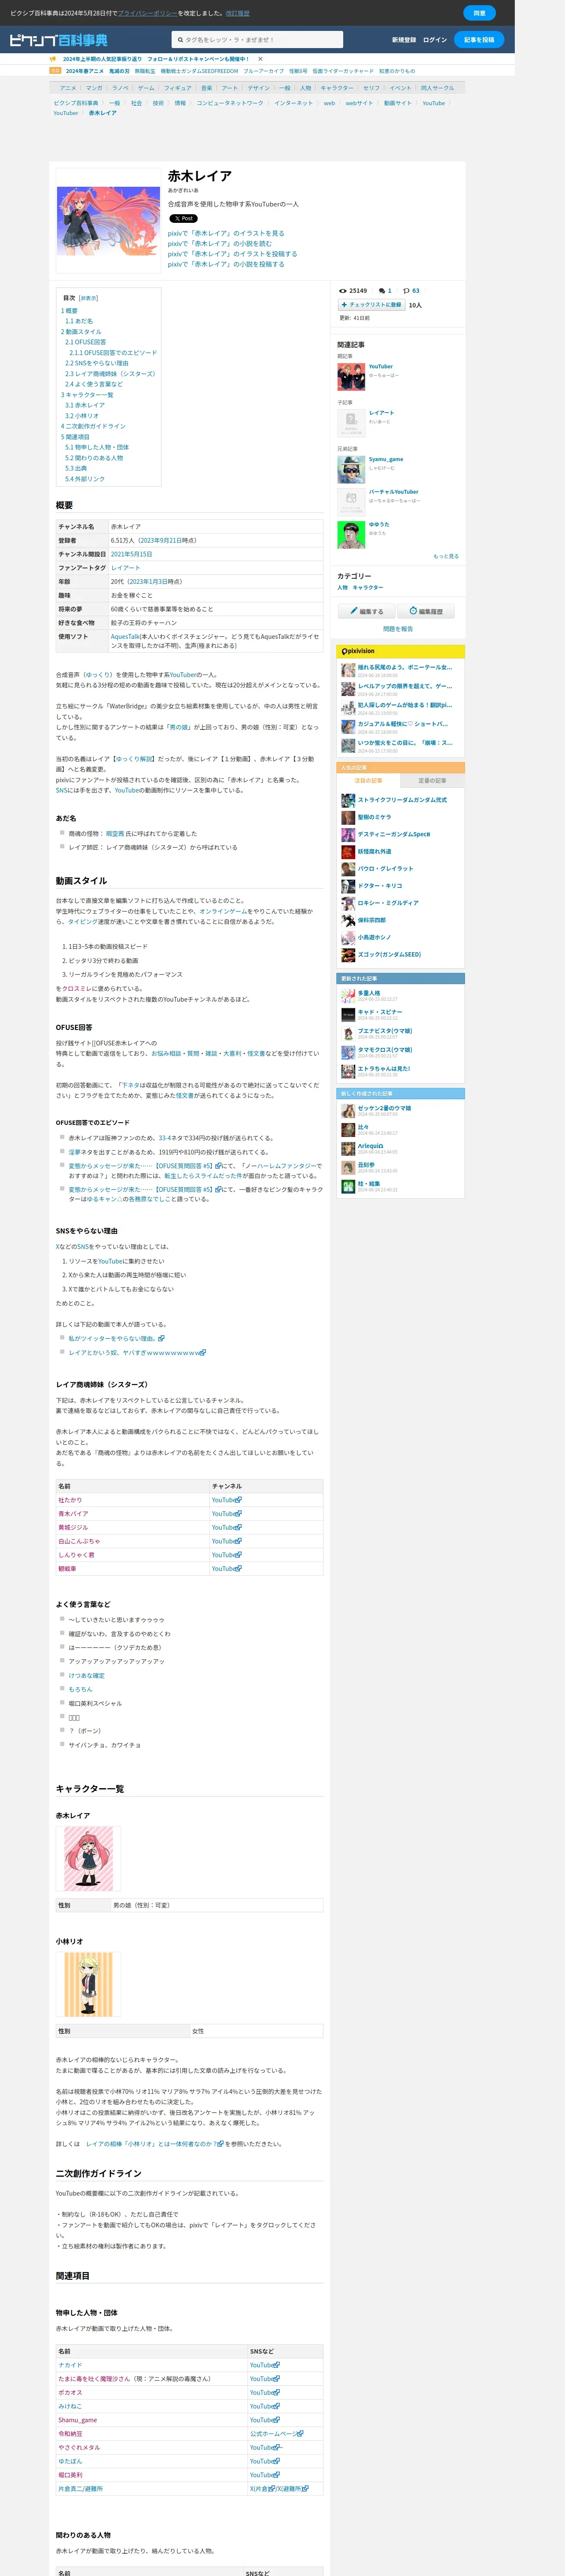
Task: Click the 新規登録 link
Action: 404,40
